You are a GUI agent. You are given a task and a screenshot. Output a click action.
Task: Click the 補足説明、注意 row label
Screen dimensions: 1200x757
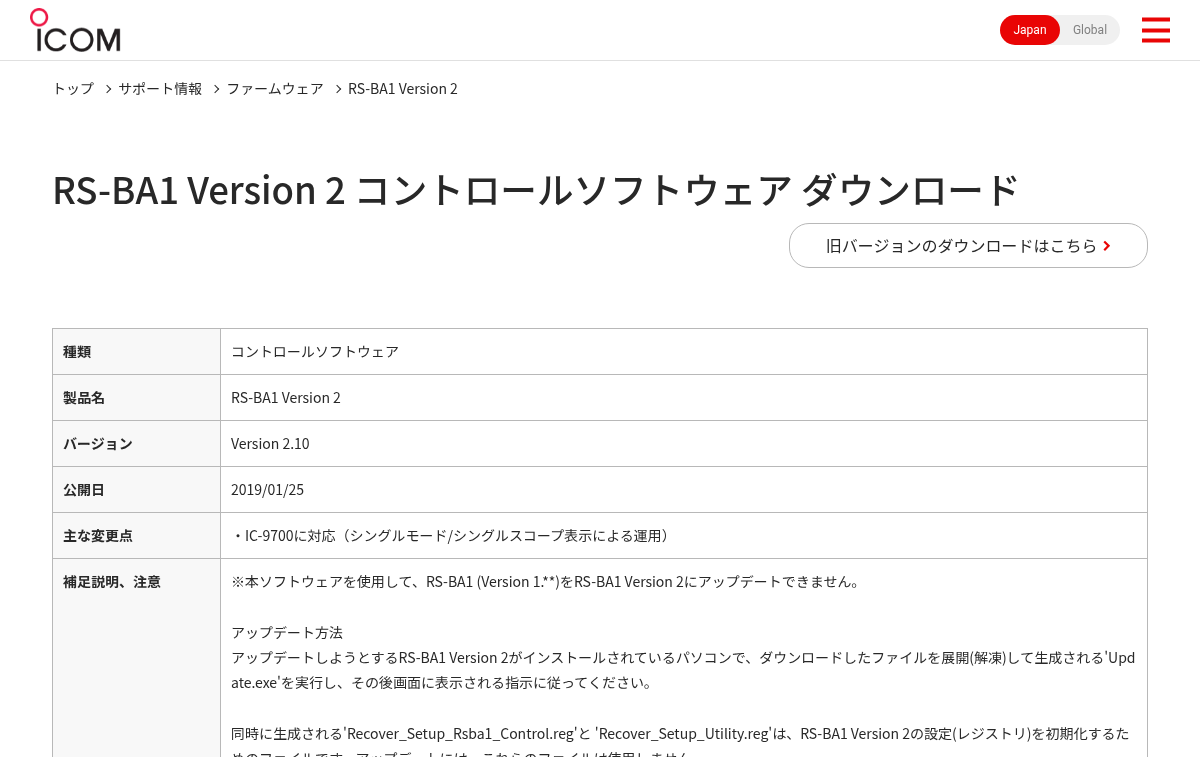point(112,582)
